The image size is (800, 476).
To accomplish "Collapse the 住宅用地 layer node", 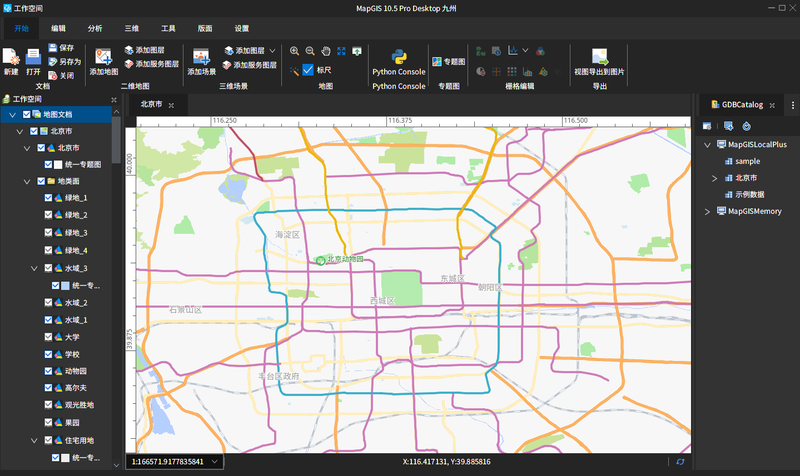I will click(34, 440).
